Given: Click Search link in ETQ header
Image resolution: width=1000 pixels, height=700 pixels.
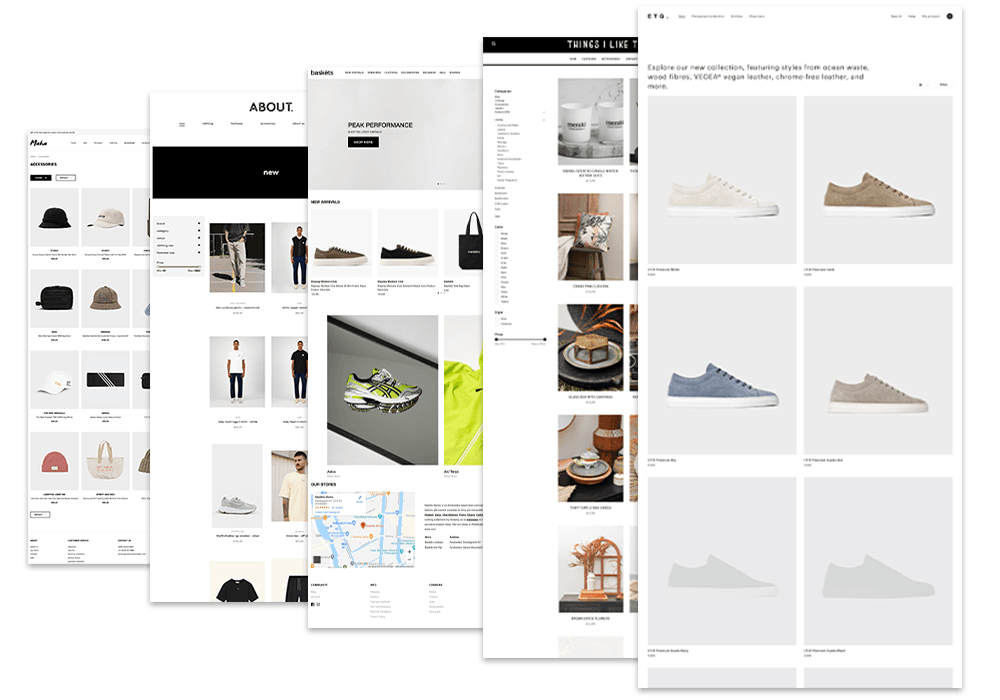Looking at the screenshot, I should (x=896, y=17).
